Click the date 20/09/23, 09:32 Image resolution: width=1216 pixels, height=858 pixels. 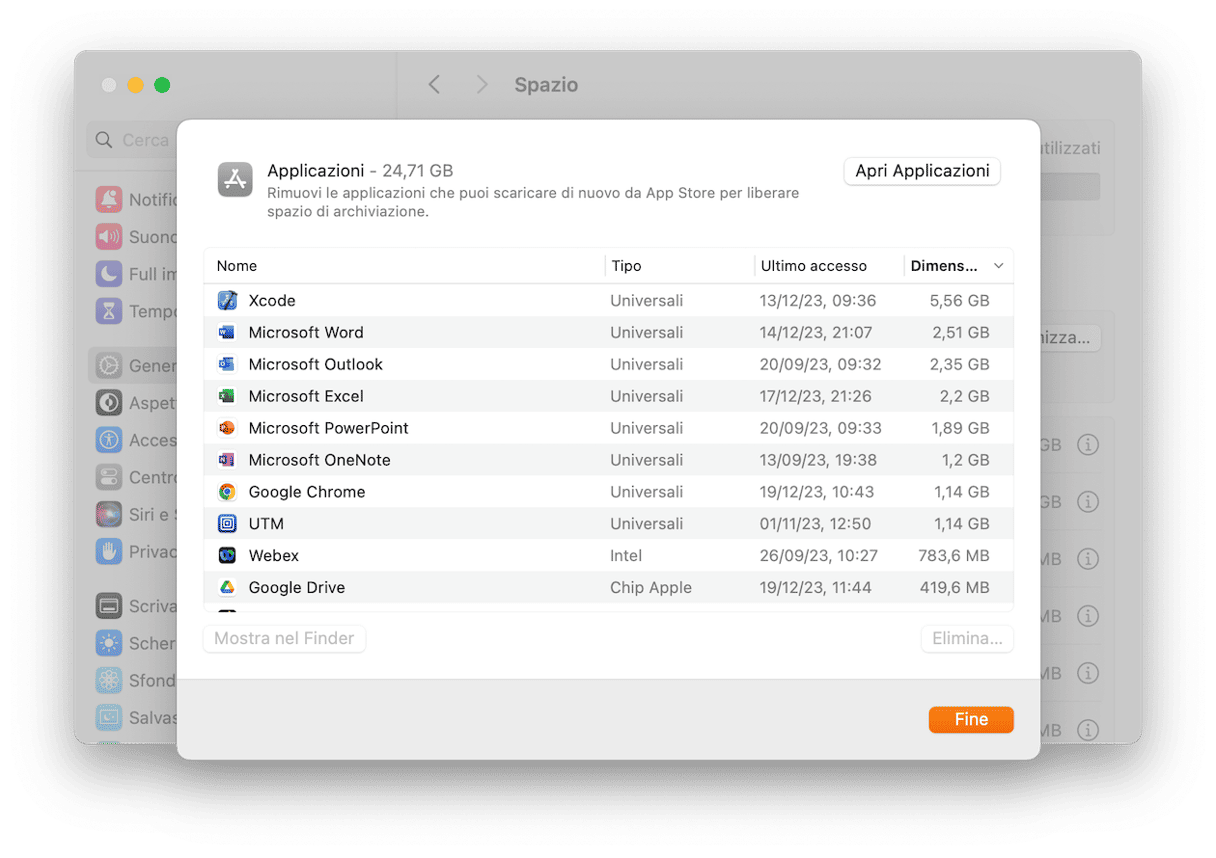click(820, 364)
